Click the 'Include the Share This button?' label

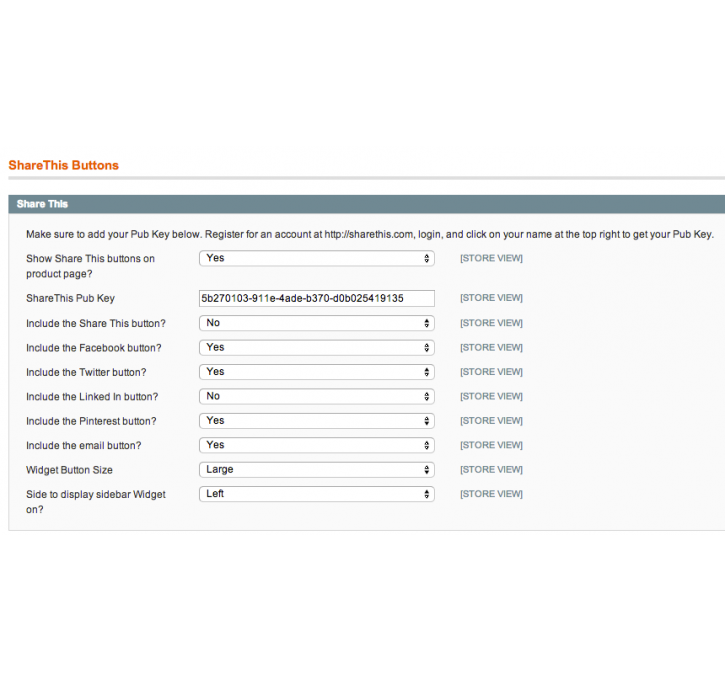click(x=96, y=324)
